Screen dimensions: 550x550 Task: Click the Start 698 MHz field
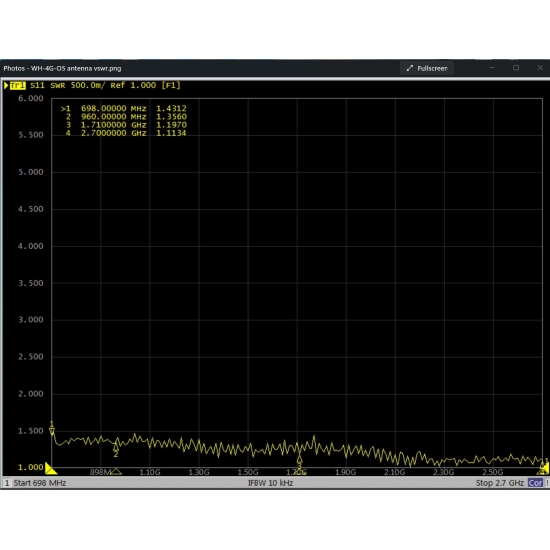40,483
